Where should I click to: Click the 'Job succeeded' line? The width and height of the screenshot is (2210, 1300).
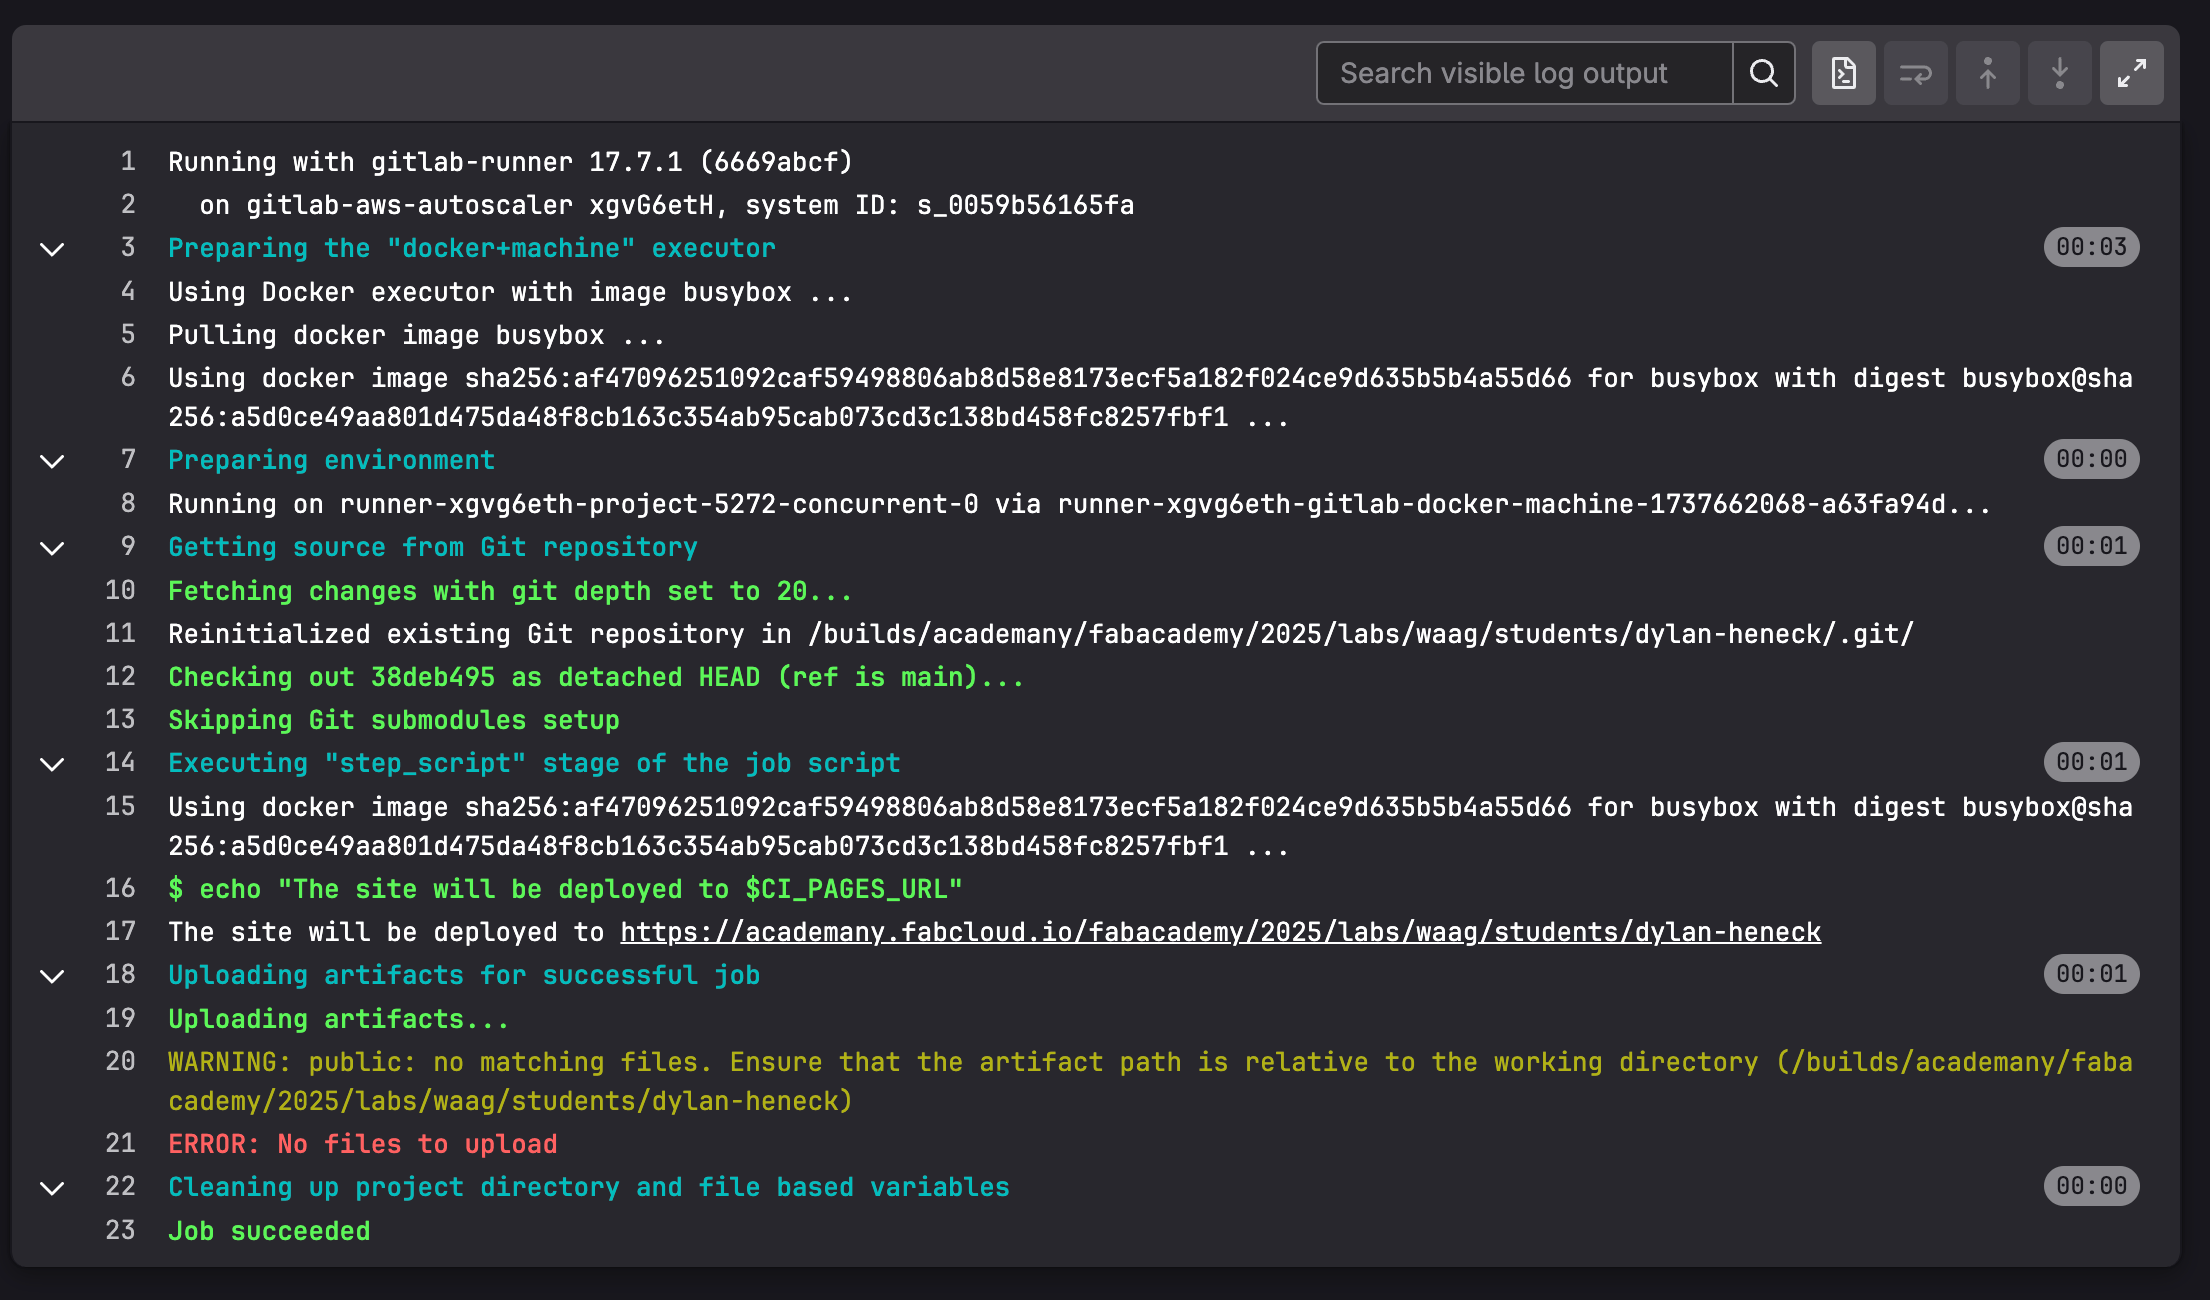(x=269, y=1231)
